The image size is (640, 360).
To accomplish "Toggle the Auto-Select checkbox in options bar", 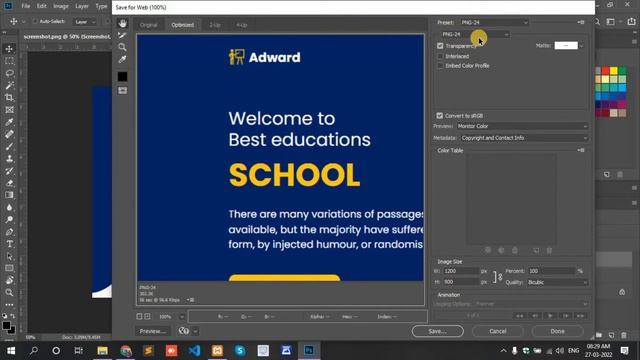I will click(x=35, y=21).
